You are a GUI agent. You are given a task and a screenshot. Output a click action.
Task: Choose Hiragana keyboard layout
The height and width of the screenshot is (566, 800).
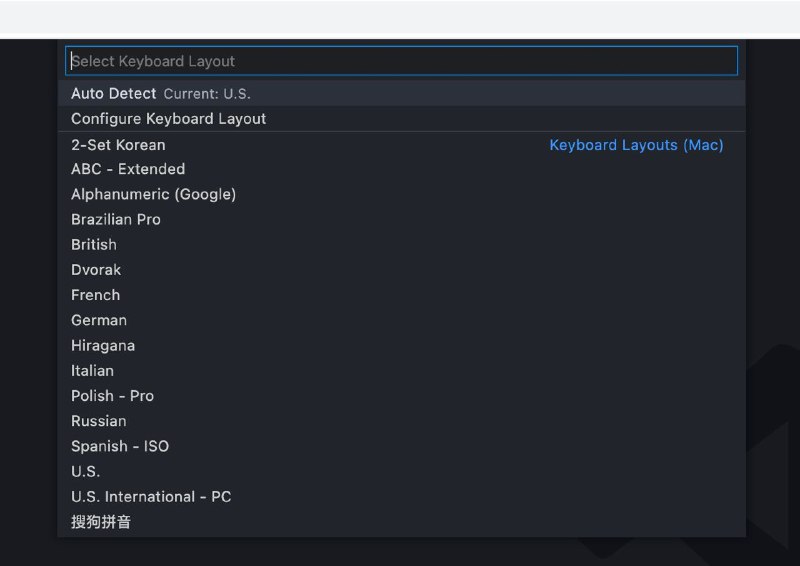pyautogui.click(x=103, y=346)
